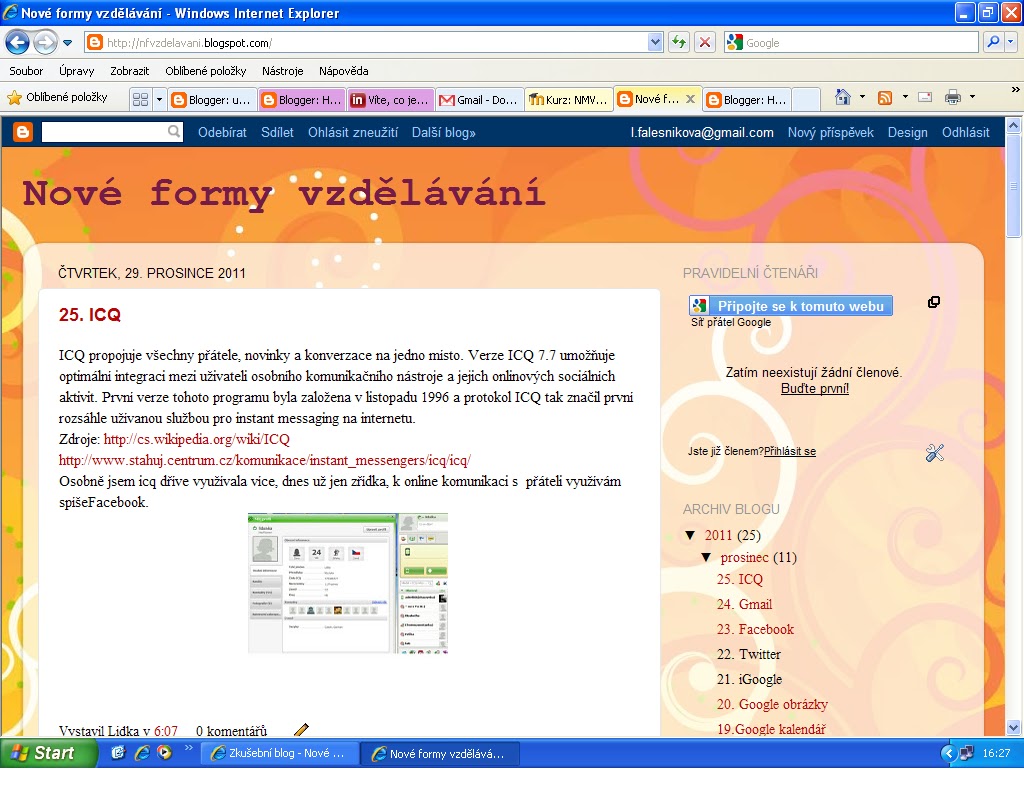Open the Quick Tabs grid icon

(x=140, y=99)
